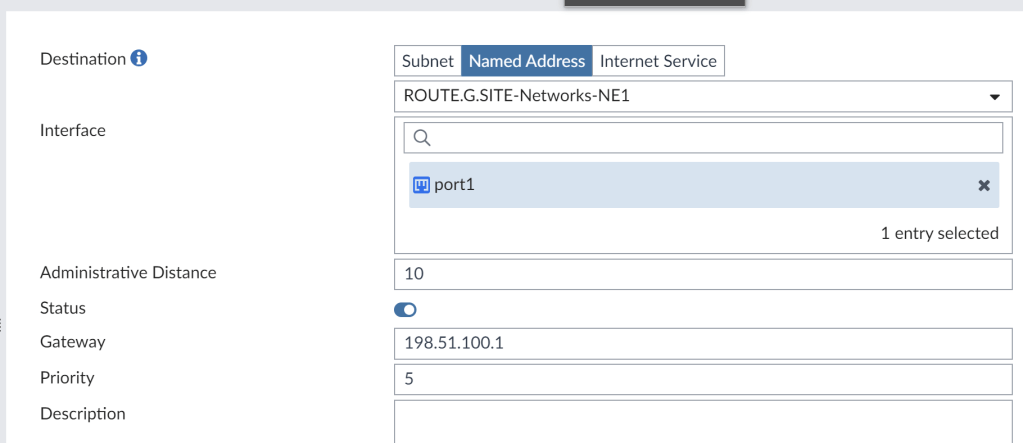Click the Interface label
The width and height of the screenshot is (1023, 443).
click(72, 129)
